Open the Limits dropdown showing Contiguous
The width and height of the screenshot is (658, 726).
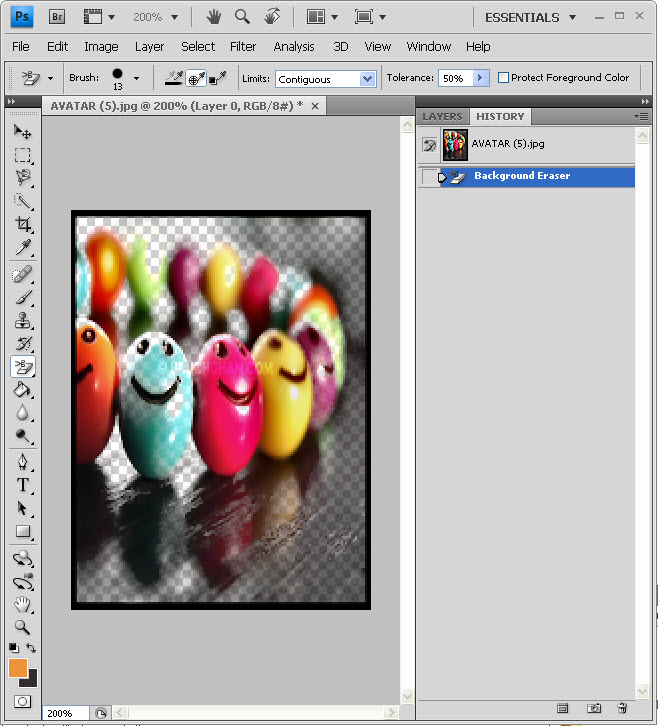pos(366,79)
